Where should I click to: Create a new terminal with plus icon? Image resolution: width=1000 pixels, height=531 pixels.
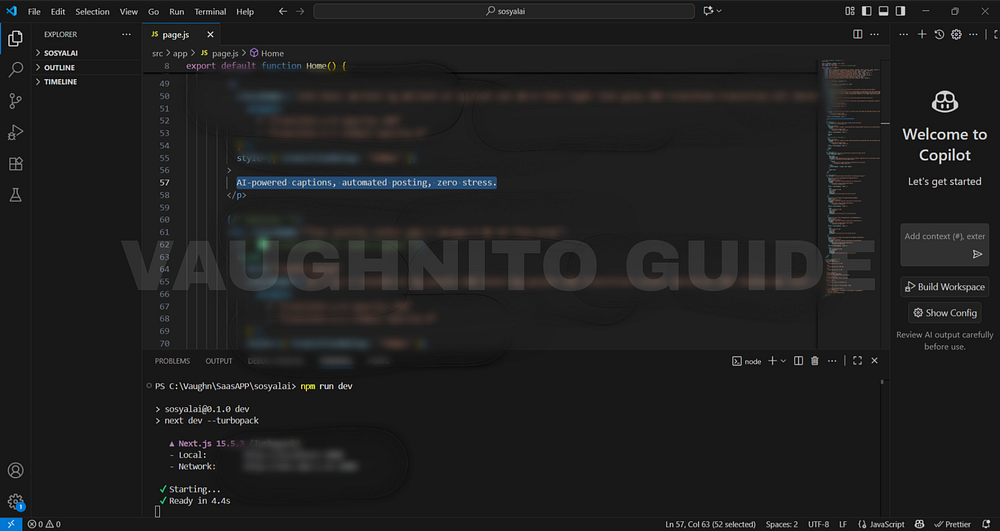point(772,361)
